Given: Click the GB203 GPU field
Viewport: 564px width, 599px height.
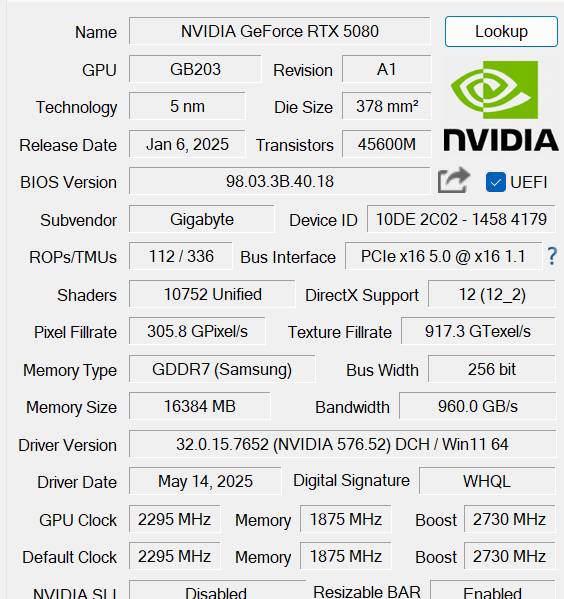Looking at the screenshot, I should point(195,69).
